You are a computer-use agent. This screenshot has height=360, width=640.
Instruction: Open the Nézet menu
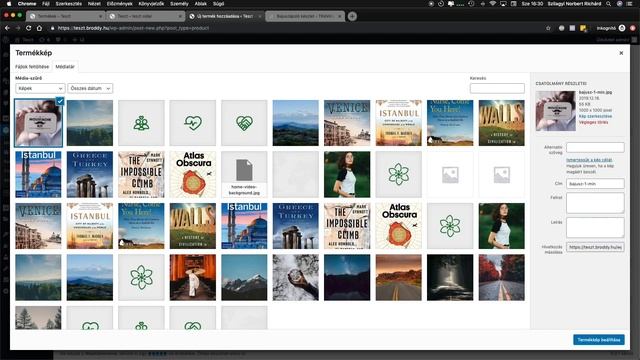click(94, 4)
